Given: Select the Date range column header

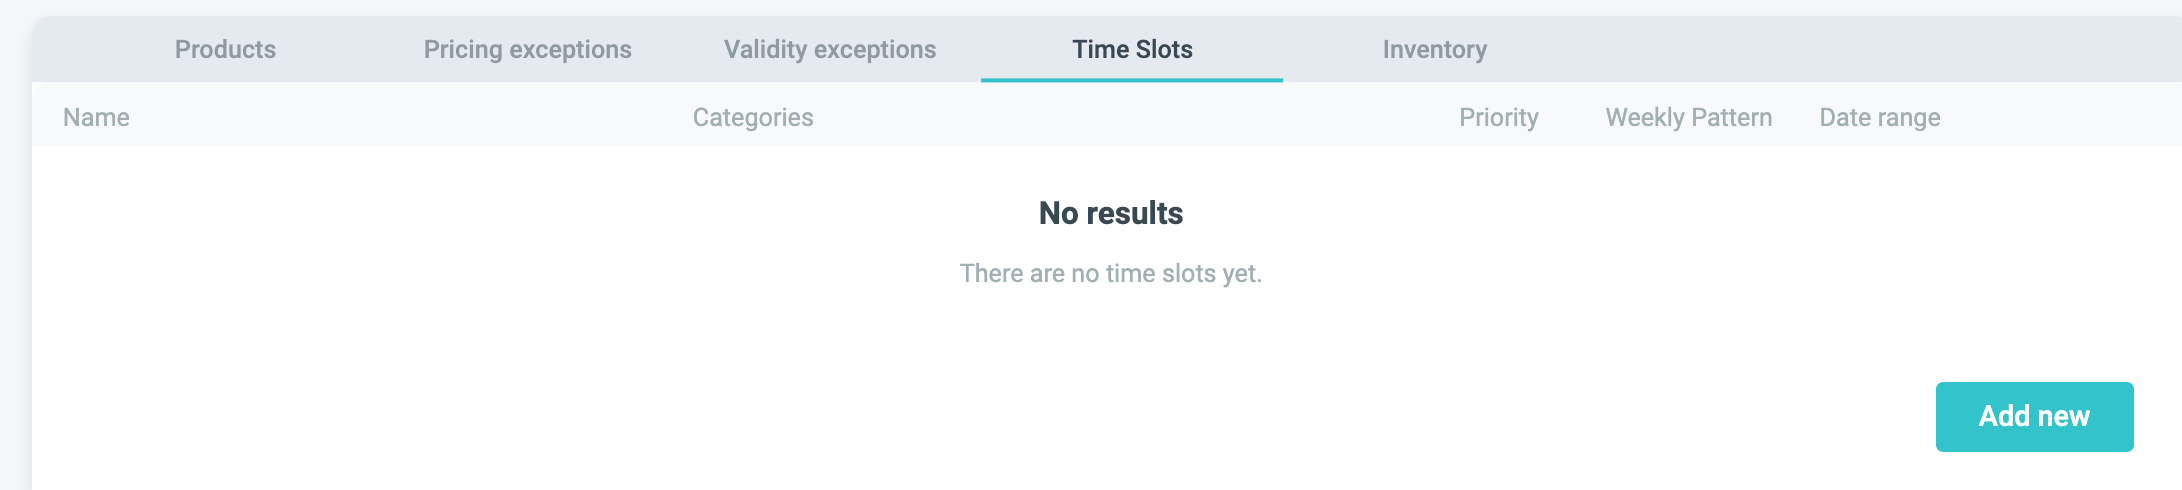Looking at the screenshot, I should pos(1879,117).
